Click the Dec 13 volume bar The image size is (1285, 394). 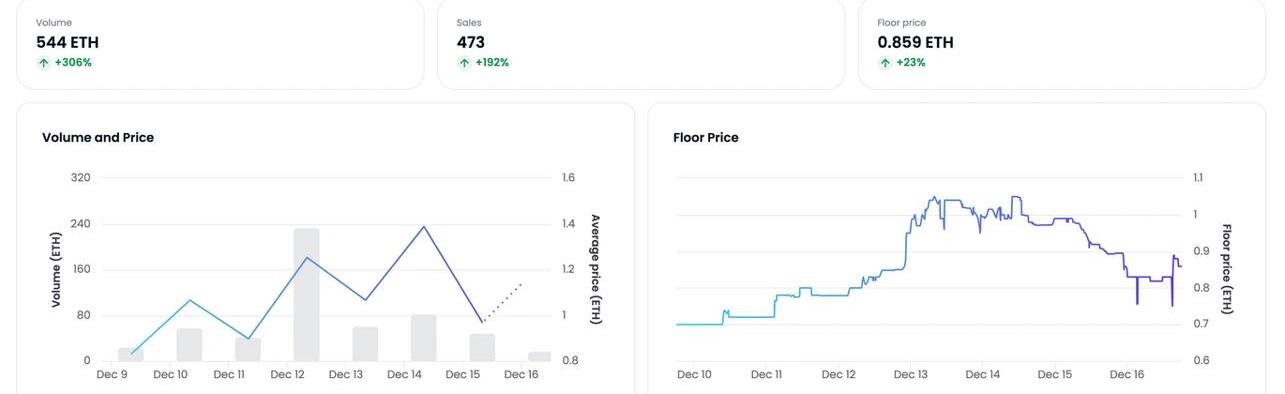(366, 344)
